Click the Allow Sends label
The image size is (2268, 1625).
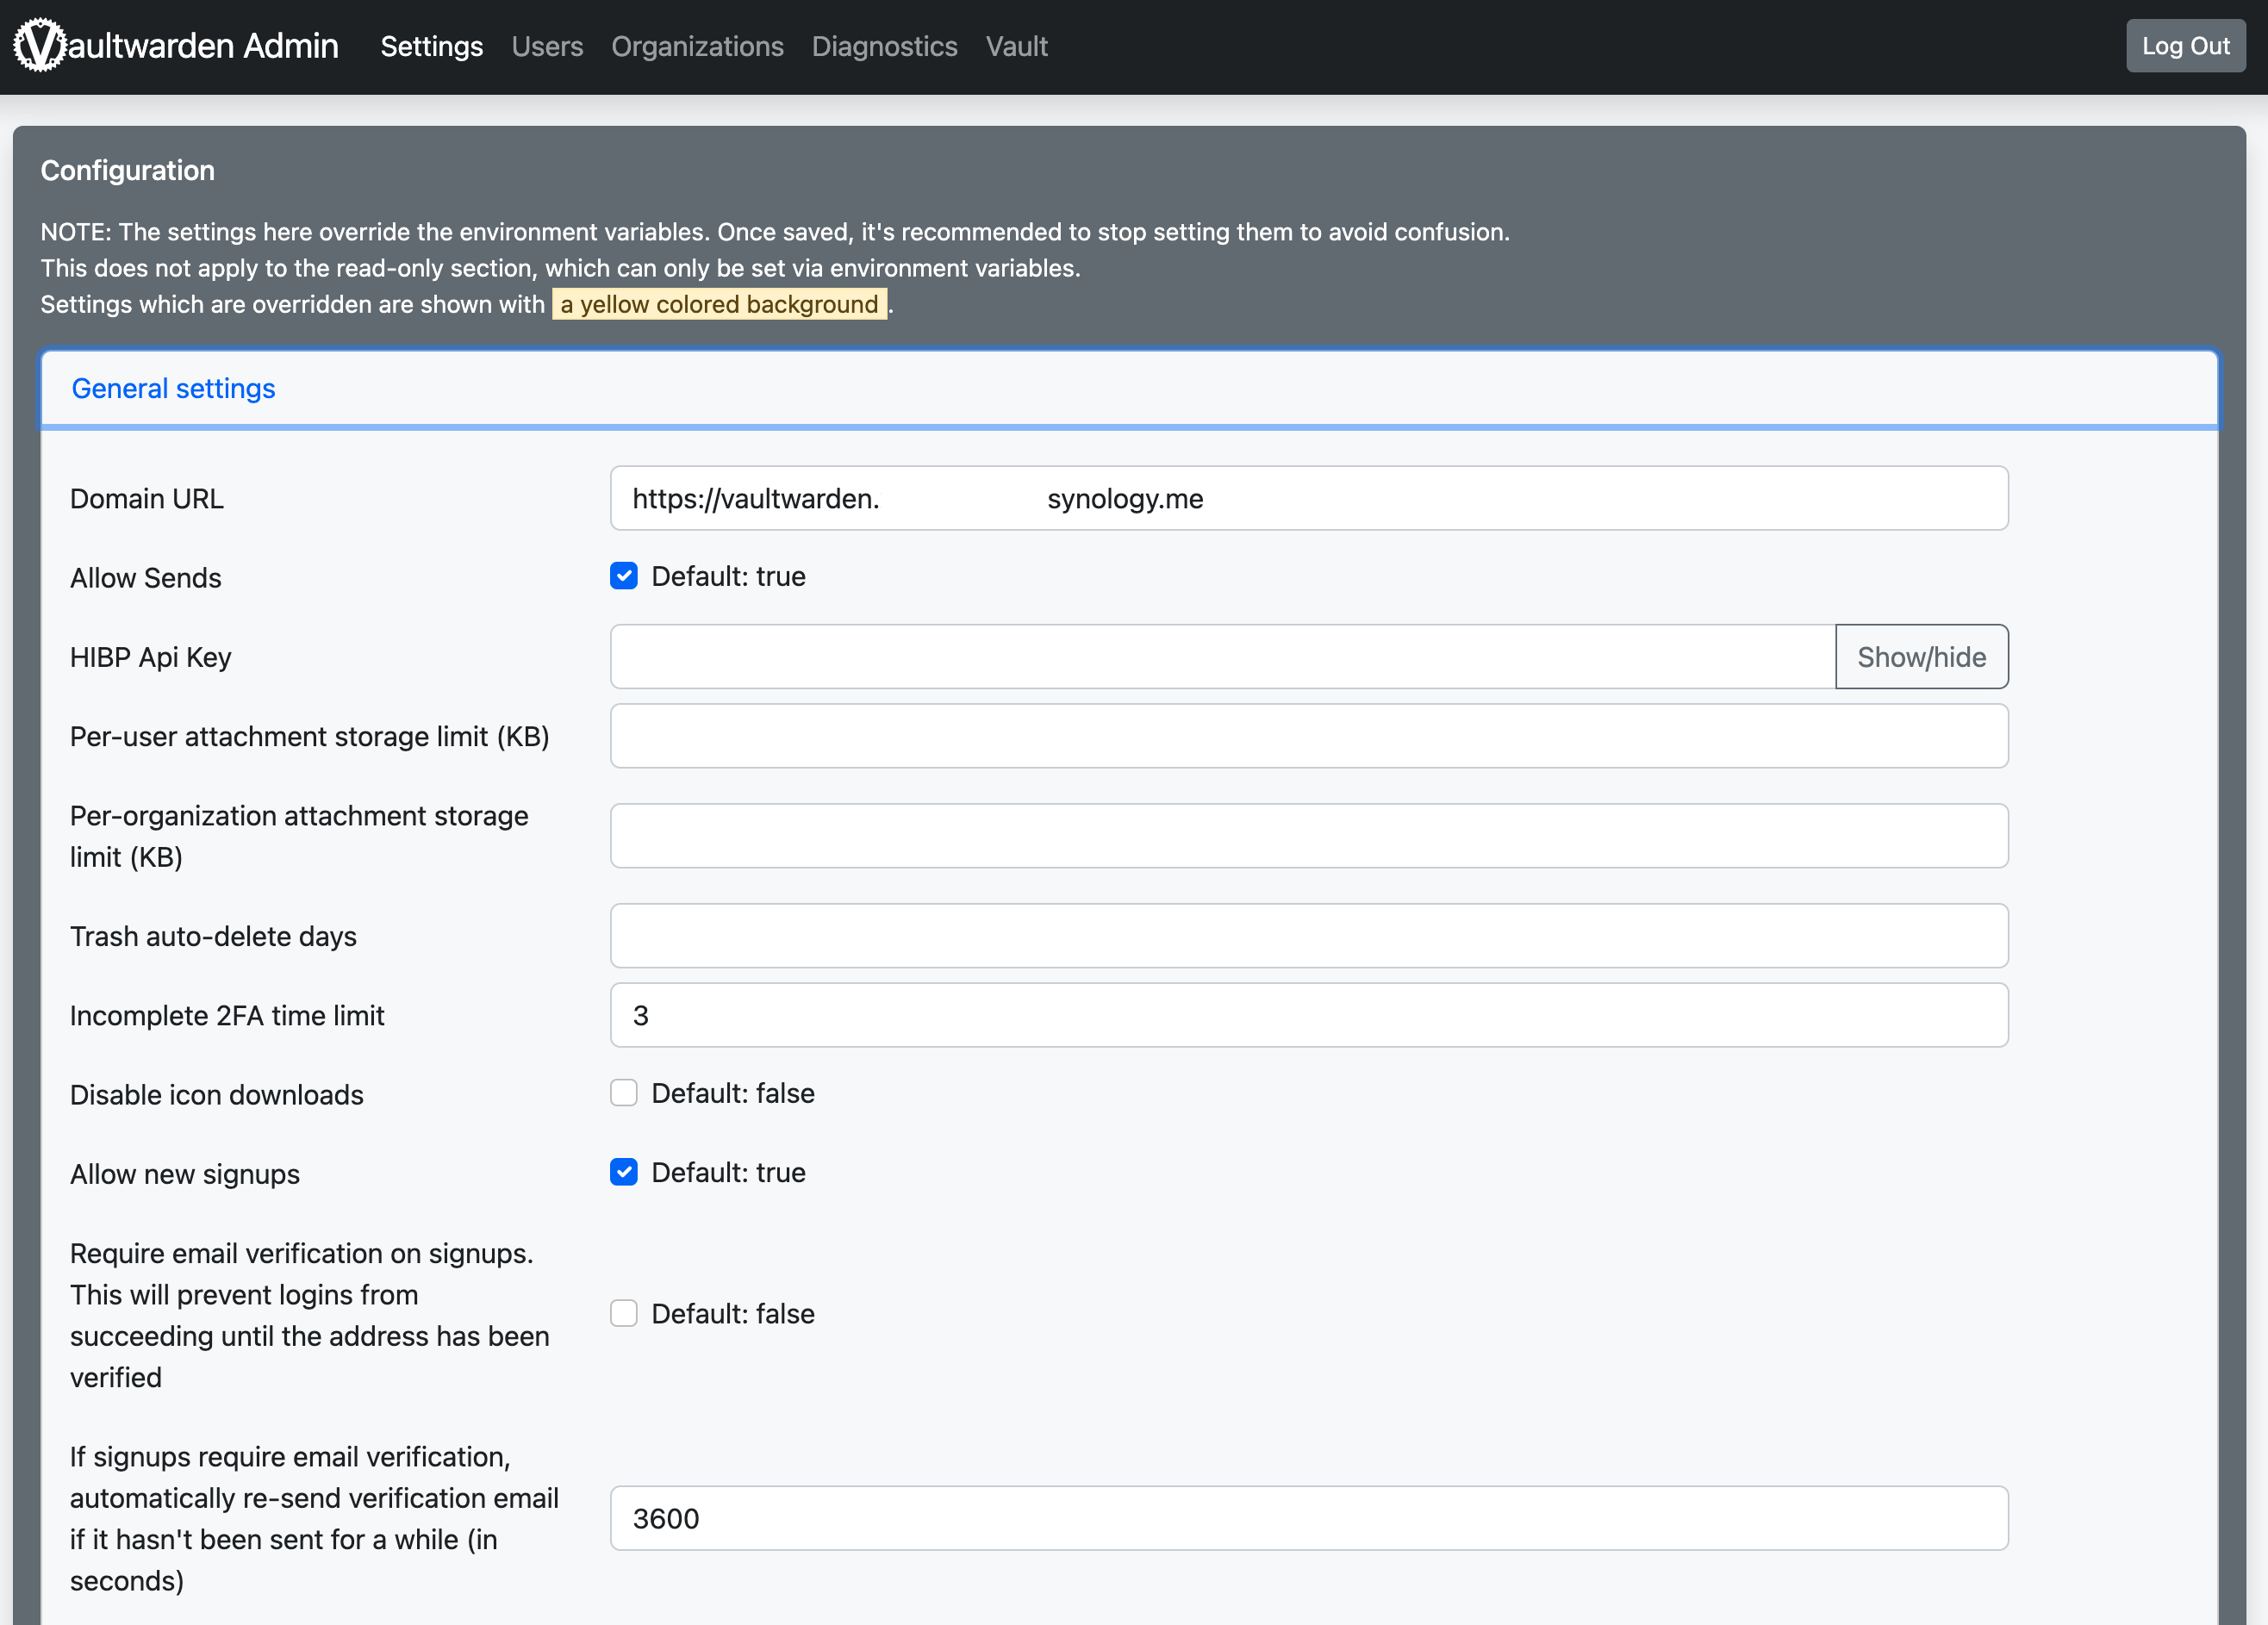tap(145, 578)
